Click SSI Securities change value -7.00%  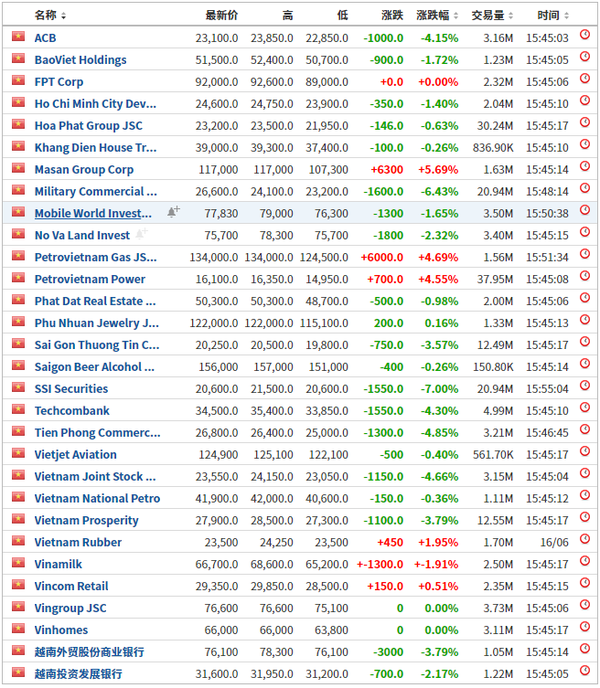(439, 389)
